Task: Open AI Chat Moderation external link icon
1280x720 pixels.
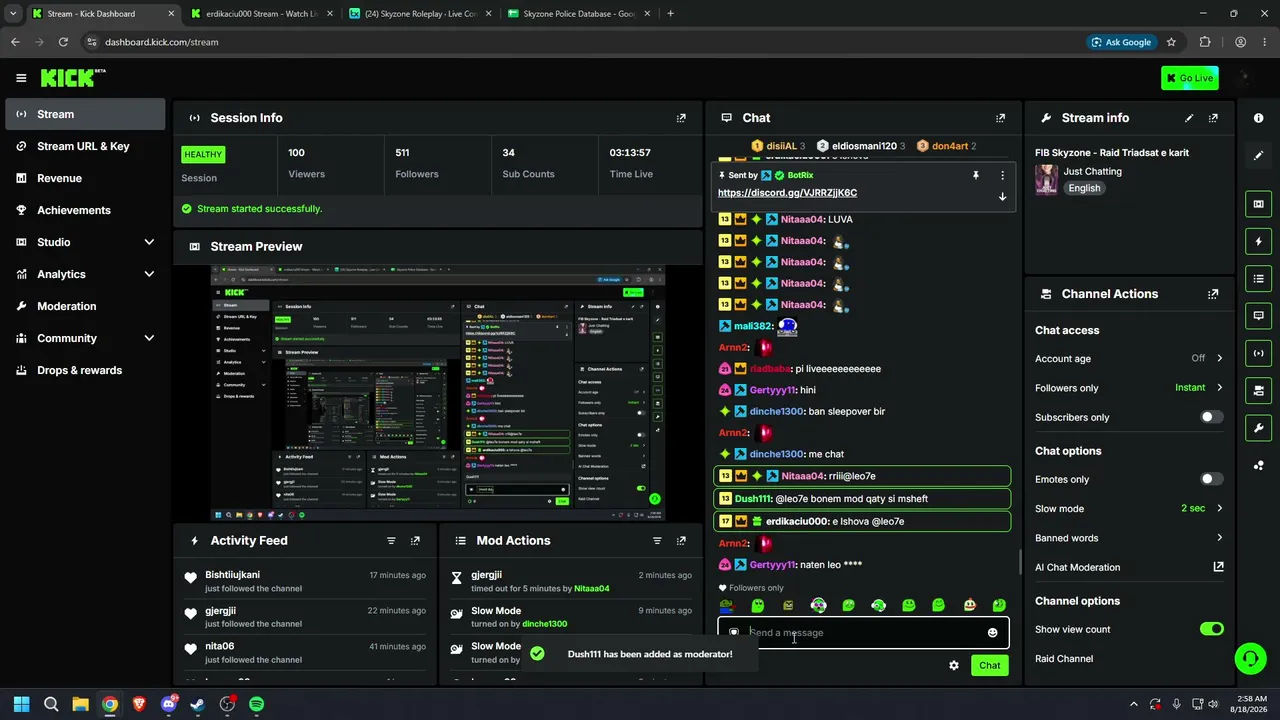Action: point(1218,567)
